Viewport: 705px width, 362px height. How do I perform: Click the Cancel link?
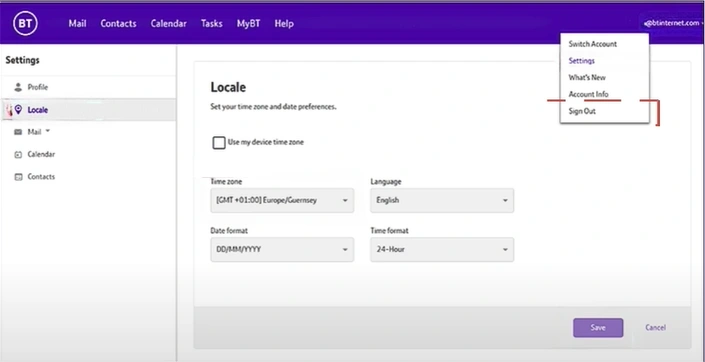pyautogui.click(x=655, y=327)
